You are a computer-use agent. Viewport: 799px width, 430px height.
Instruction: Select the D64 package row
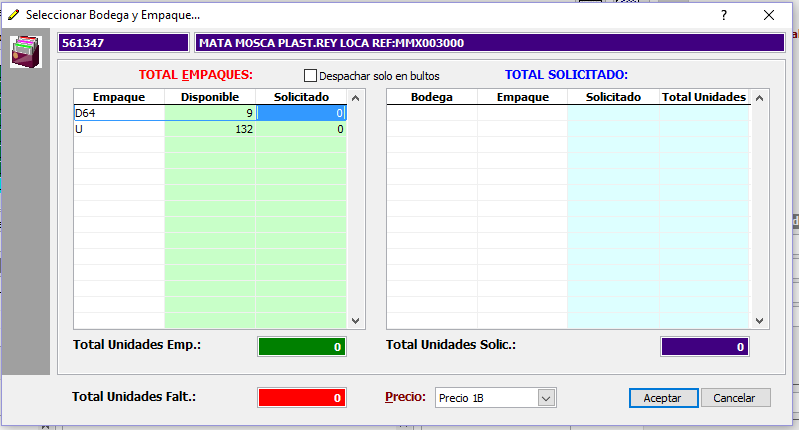pos(119,114)
